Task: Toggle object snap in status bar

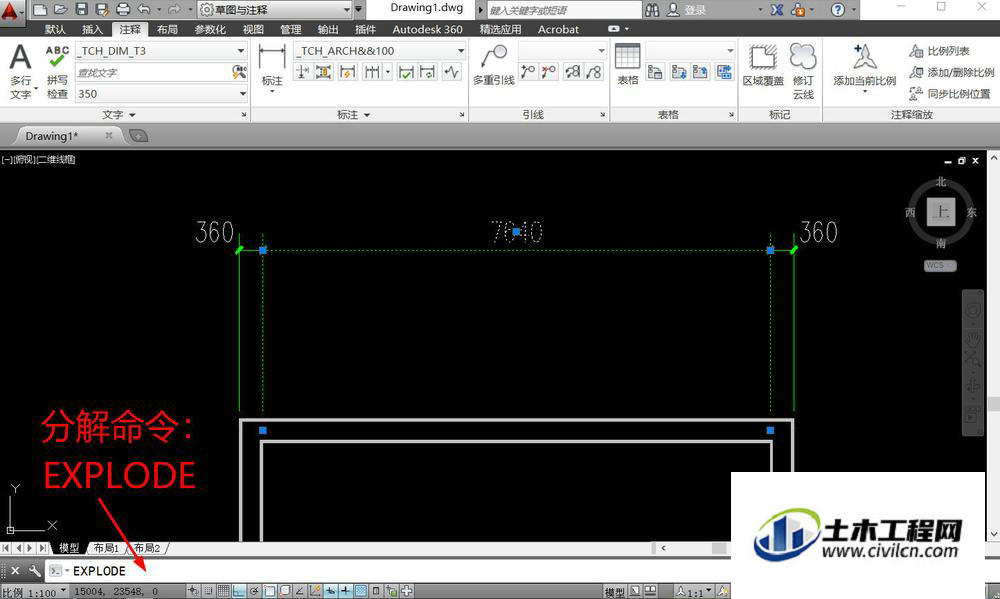Action: point(269,591)
